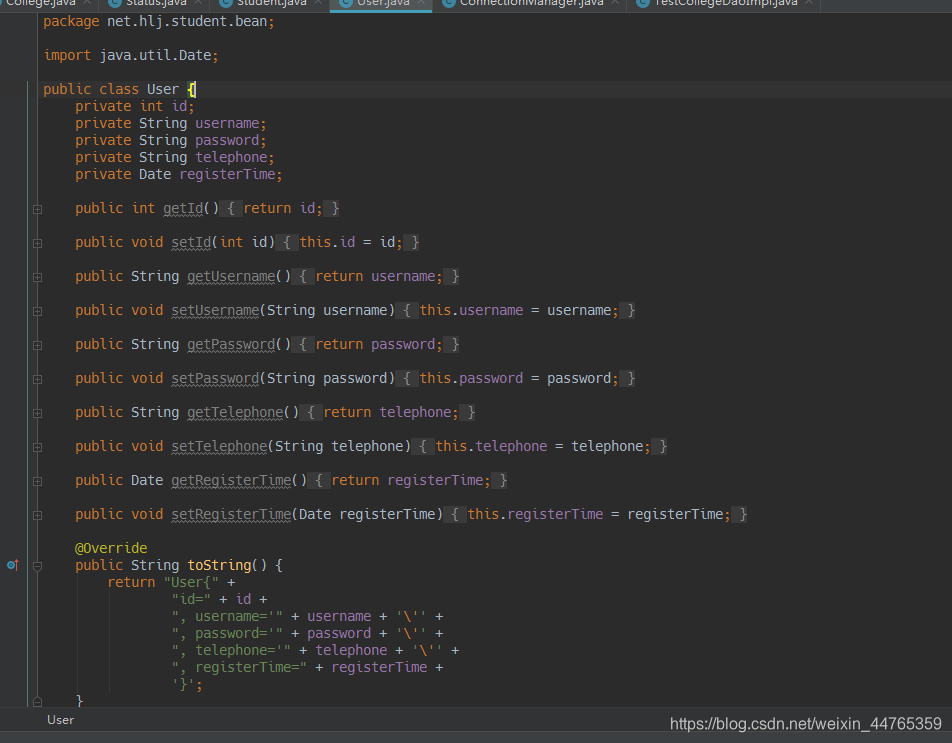952x743 pixels.
Task: Collapse the toString() method with gutter minus
Action: (x=37, y=566)
